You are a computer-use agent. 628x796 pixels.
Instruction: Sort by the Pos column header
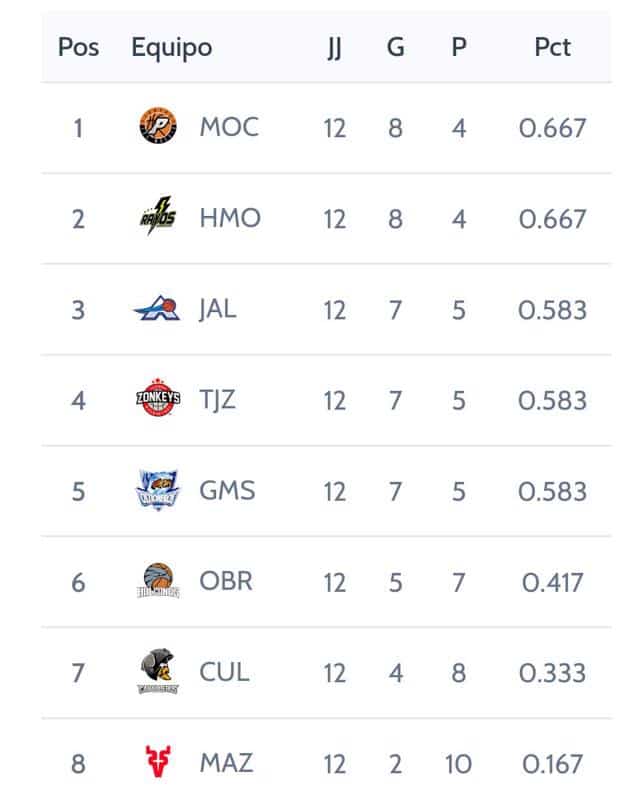coord(78,48)
